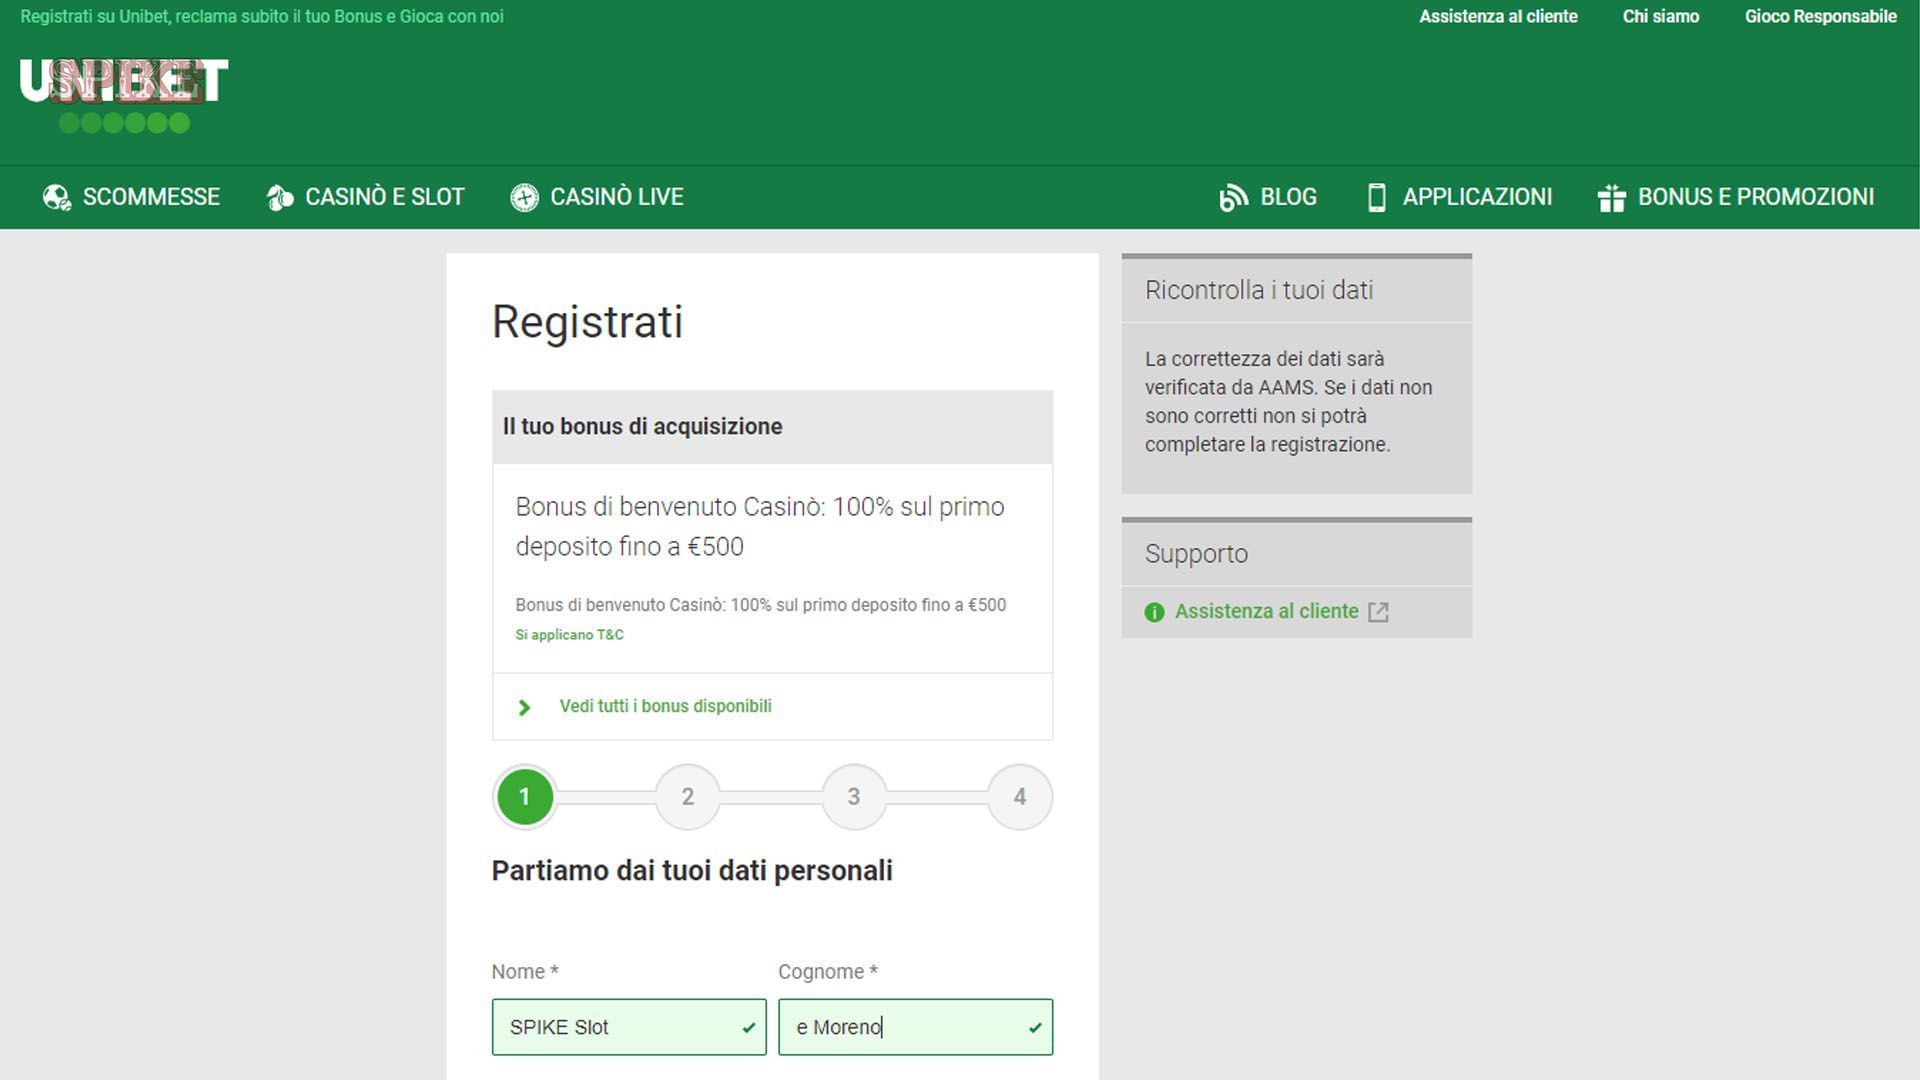The image size is (1920, 1080).
Task: Click the Casinò Live roulette wheel icon
Action: coord(524,197)
